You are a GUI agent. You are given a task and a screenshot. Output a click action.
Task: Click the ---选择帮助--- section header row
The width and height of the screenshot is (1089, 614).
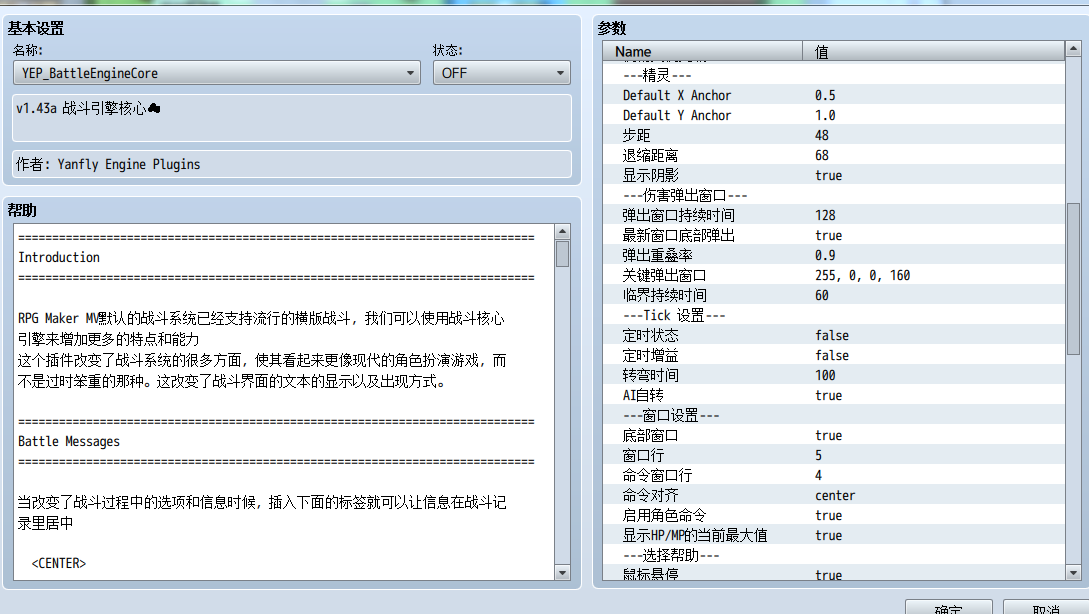coord(833,556)
